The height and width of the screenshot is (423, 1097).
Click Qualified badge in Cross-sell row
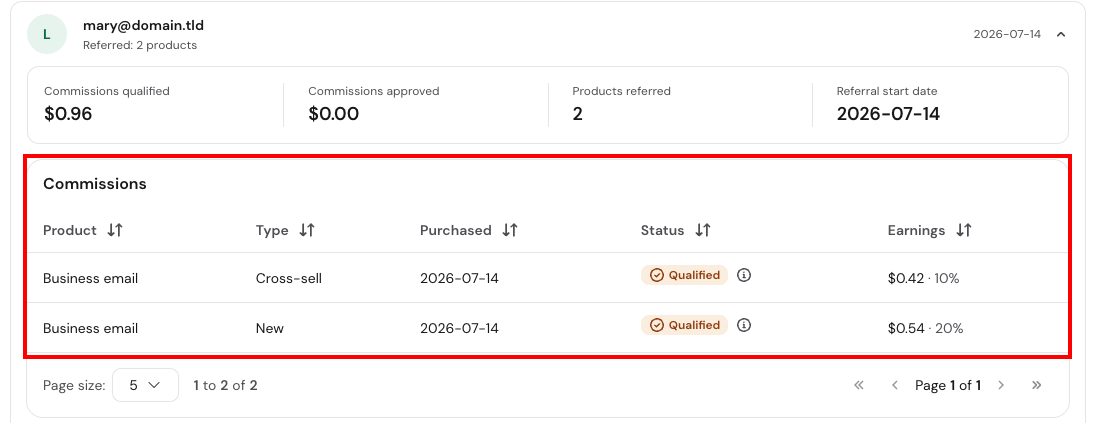pos(684,275)
